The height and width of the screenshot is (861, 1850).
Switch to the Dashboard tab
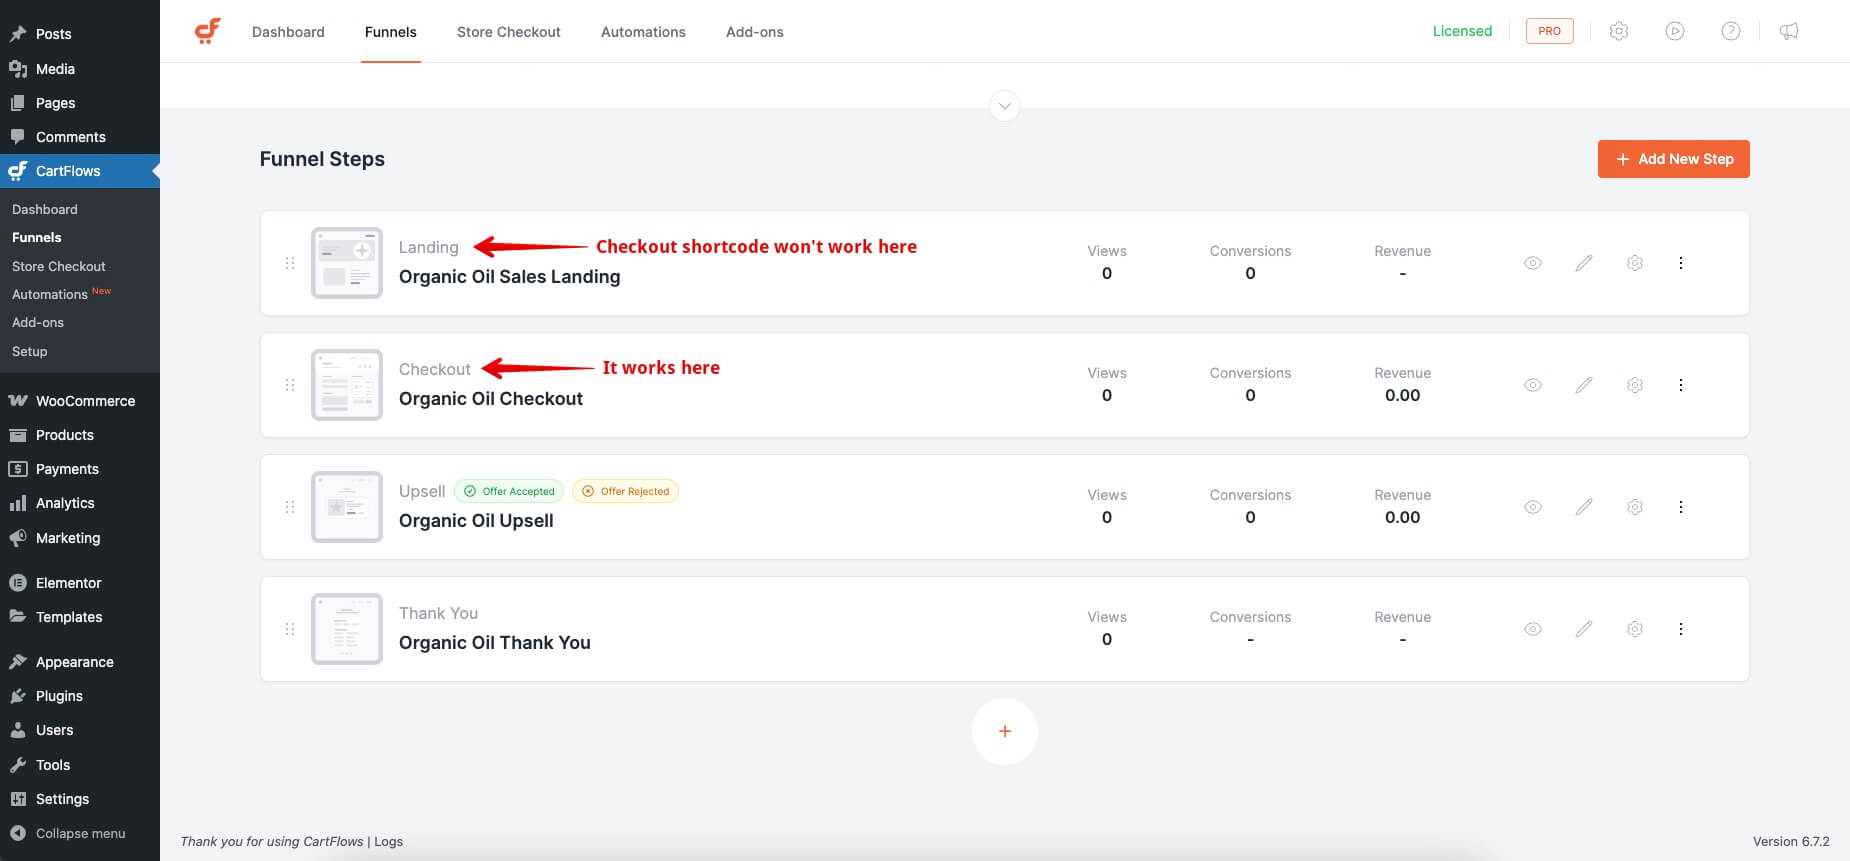pos(288,32)
